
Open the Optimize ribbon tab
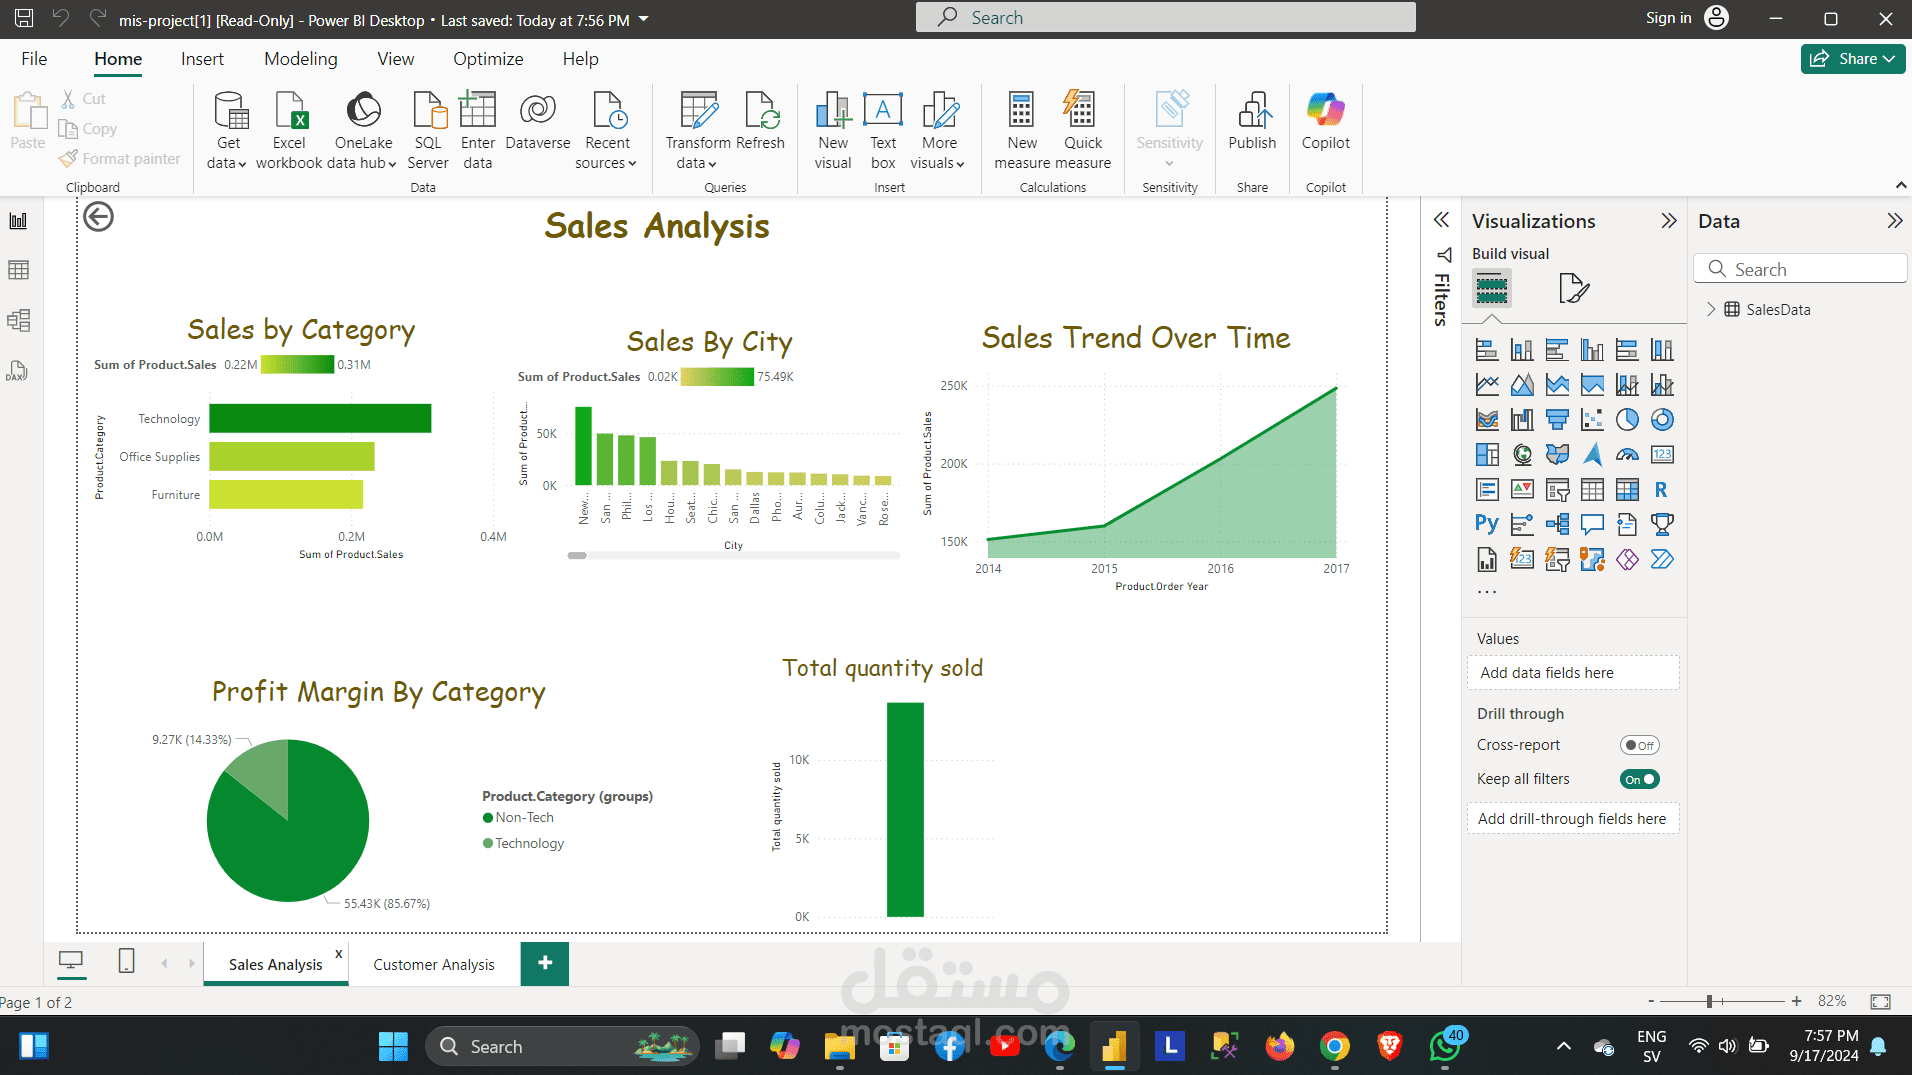click(488, 59)
